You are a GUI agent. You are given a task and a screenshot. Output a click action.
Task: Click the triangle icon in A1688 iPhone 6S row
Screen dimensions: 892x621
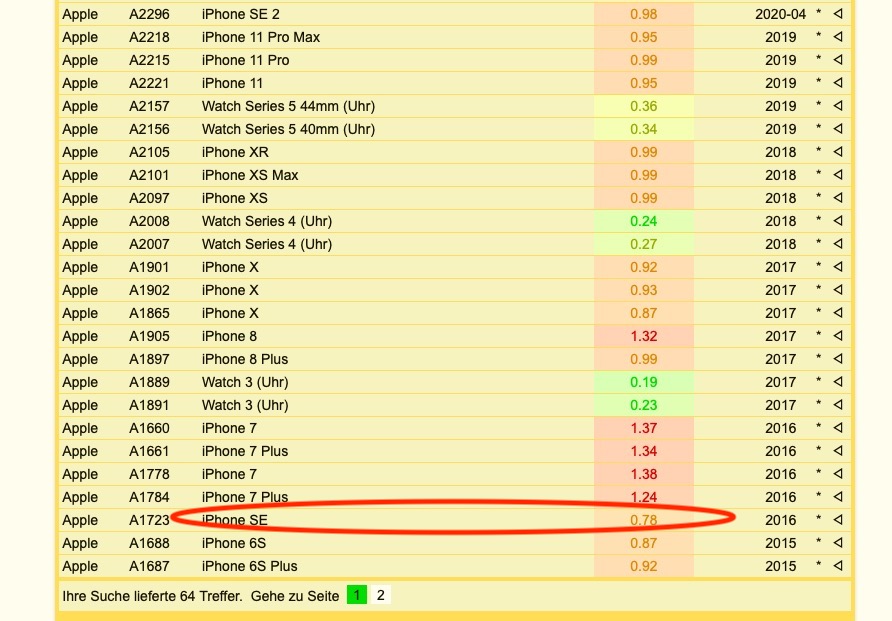pyautogui.click(x=838, y=543)
